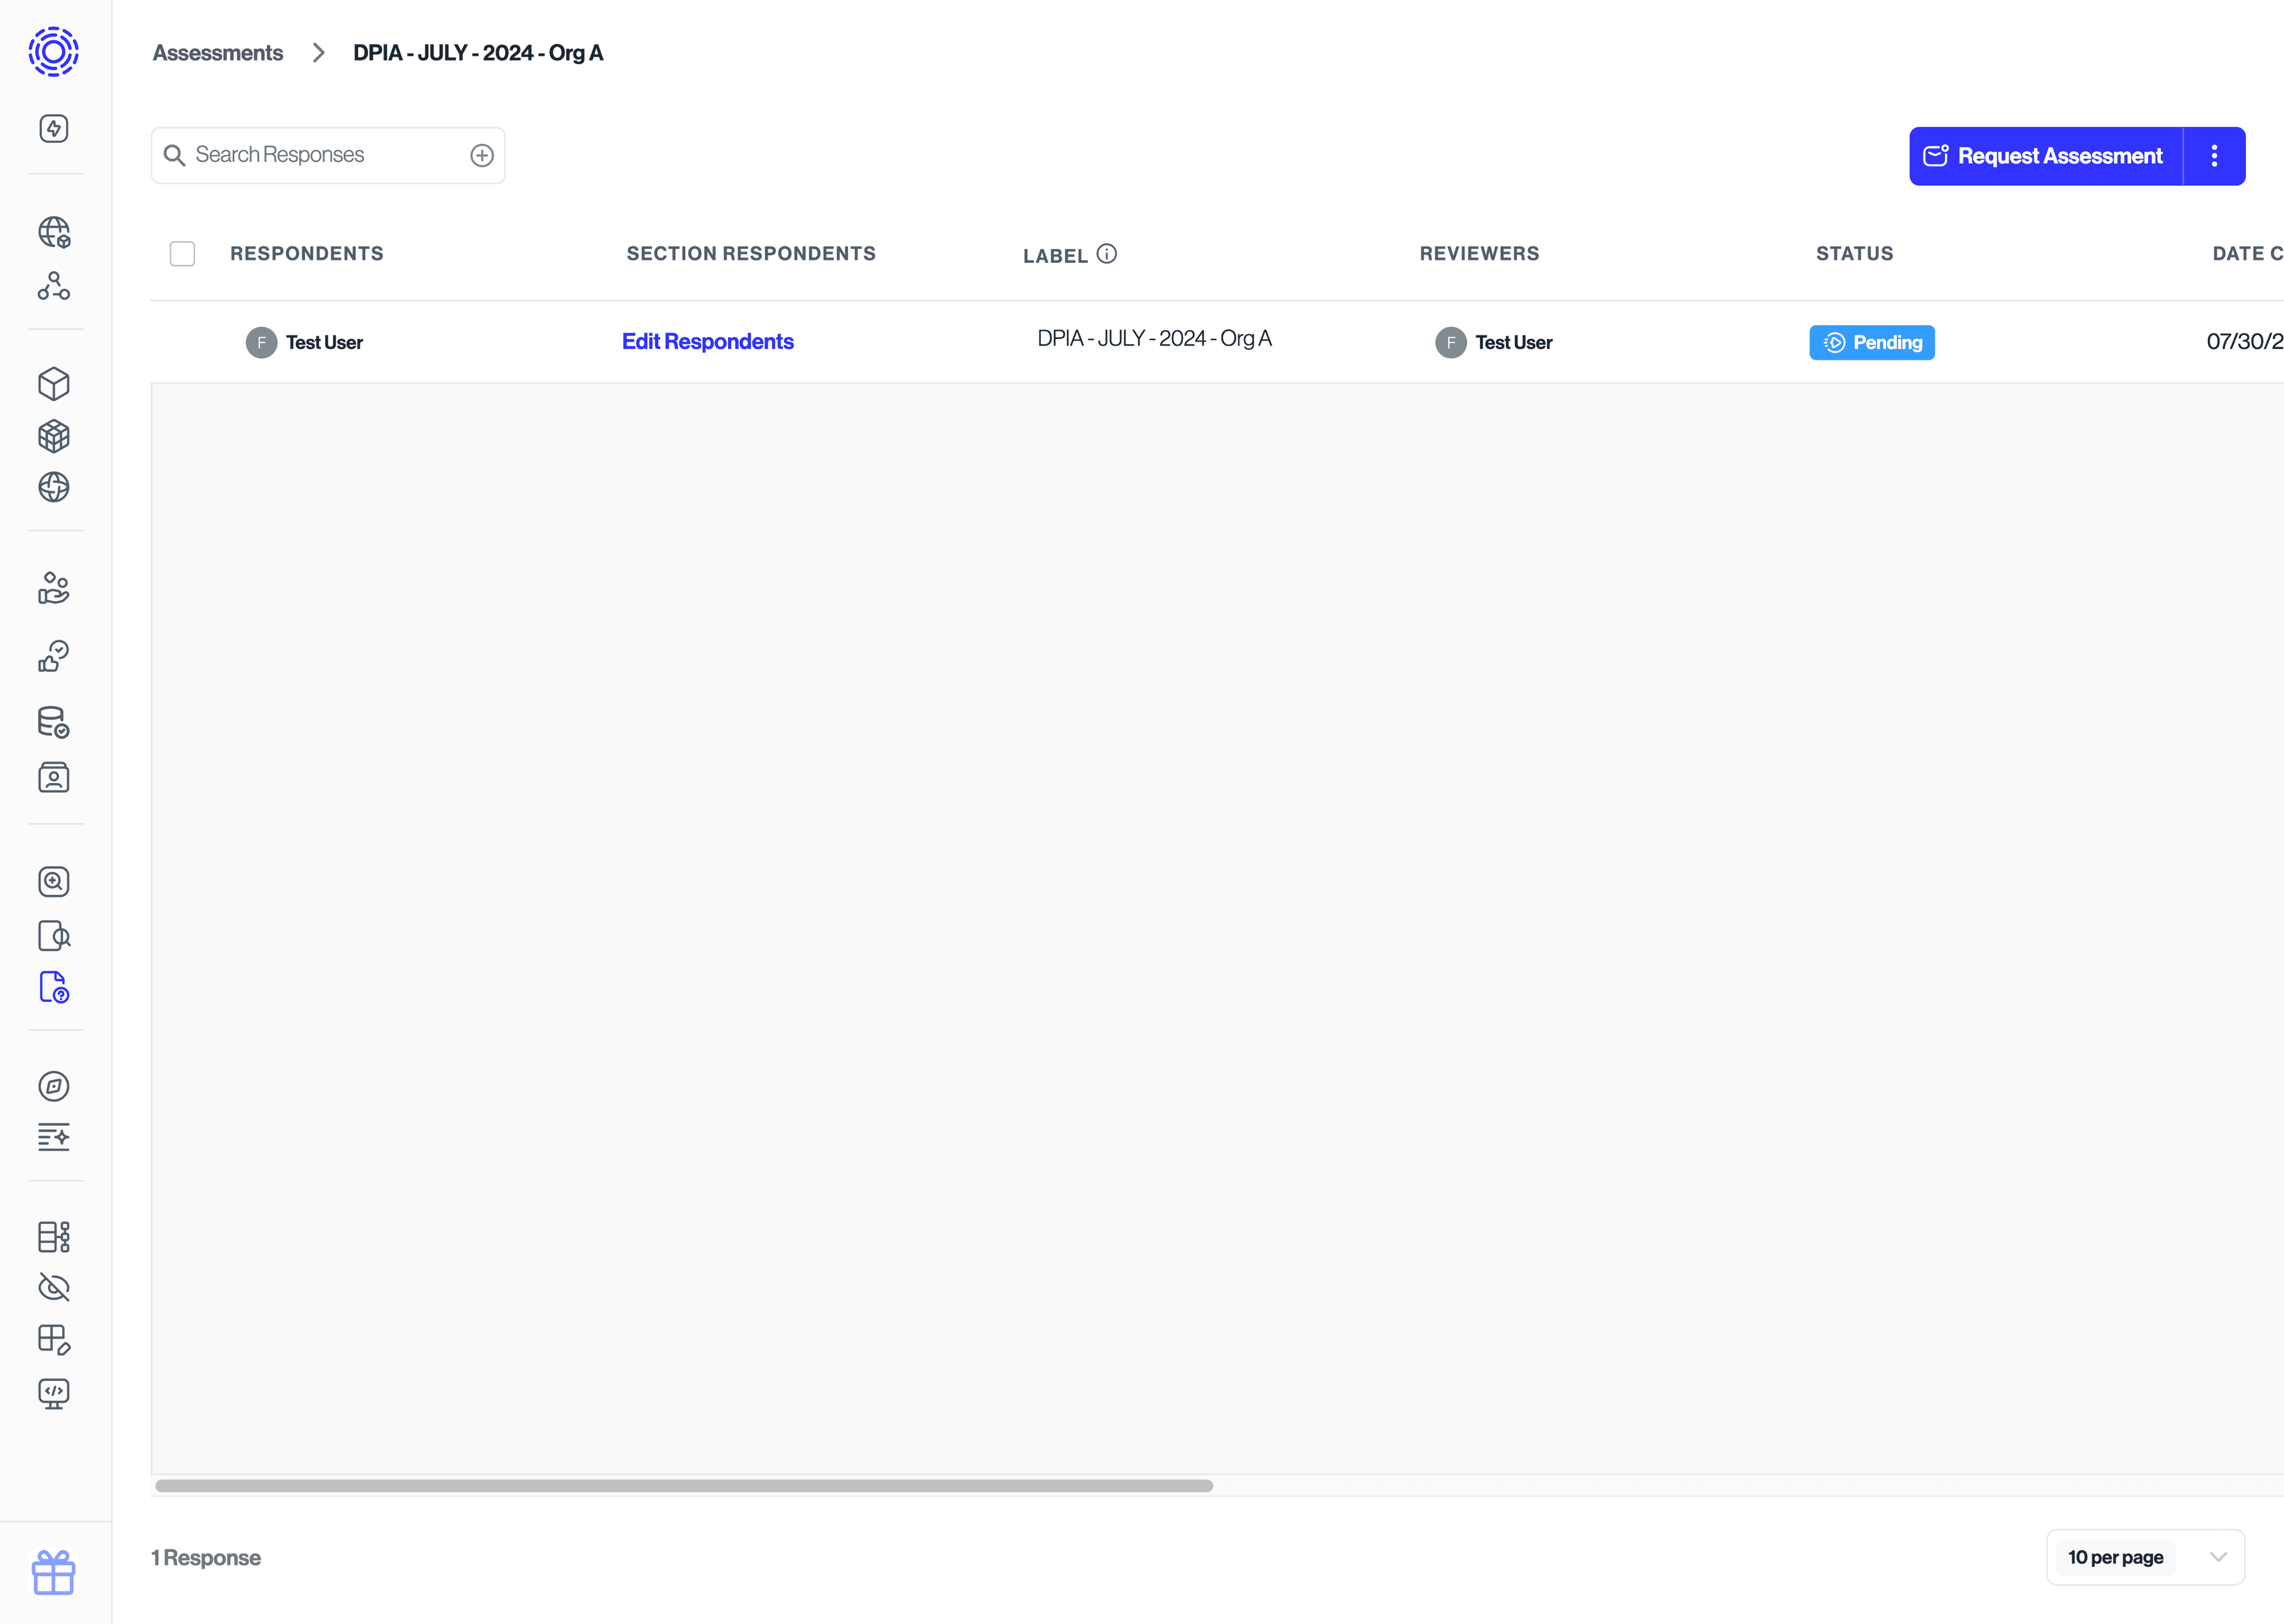Go back to Assessments breadcrumb
This screenshot has height=1624, width=2284.
coord(218,53)
